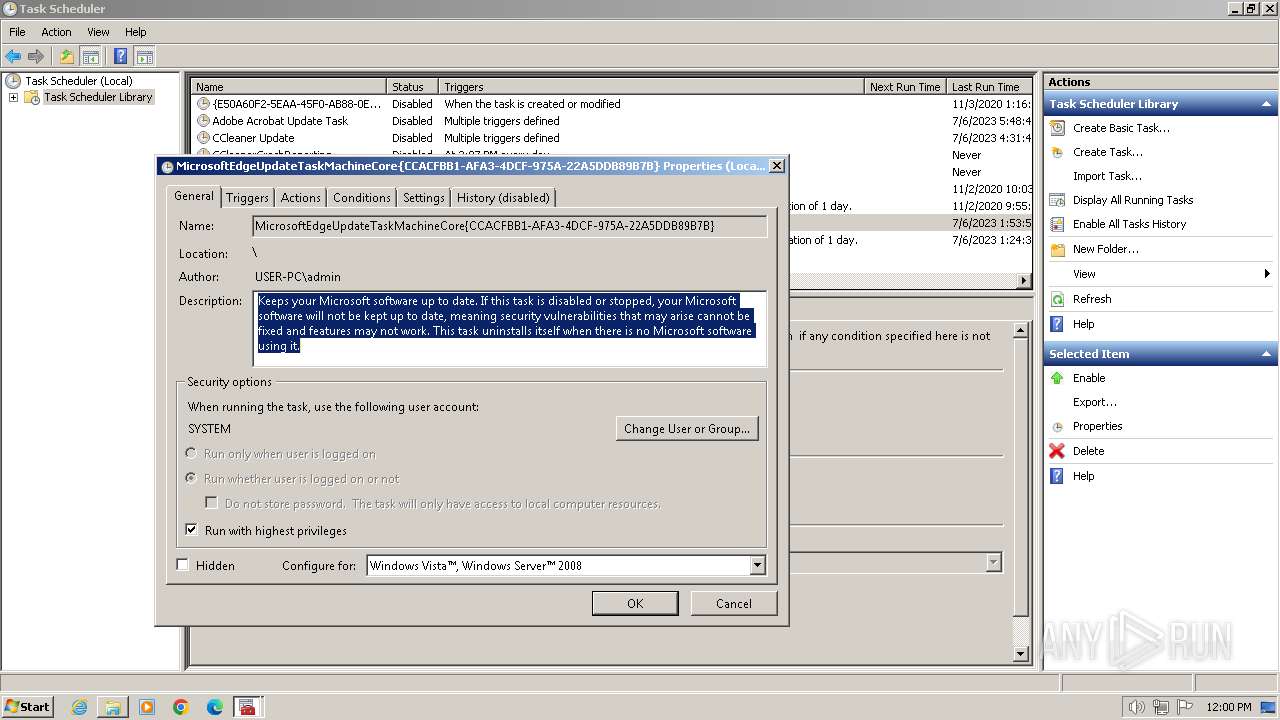Click the New Folder icon in Actions
1280x720 pixels.
tap(1057, 249)
